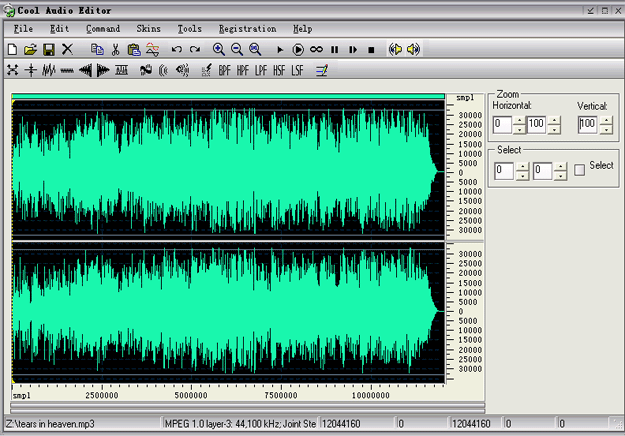Enable the Select checkbox
This screenshot has width=625, height=436.
click(x=579, y=170)
